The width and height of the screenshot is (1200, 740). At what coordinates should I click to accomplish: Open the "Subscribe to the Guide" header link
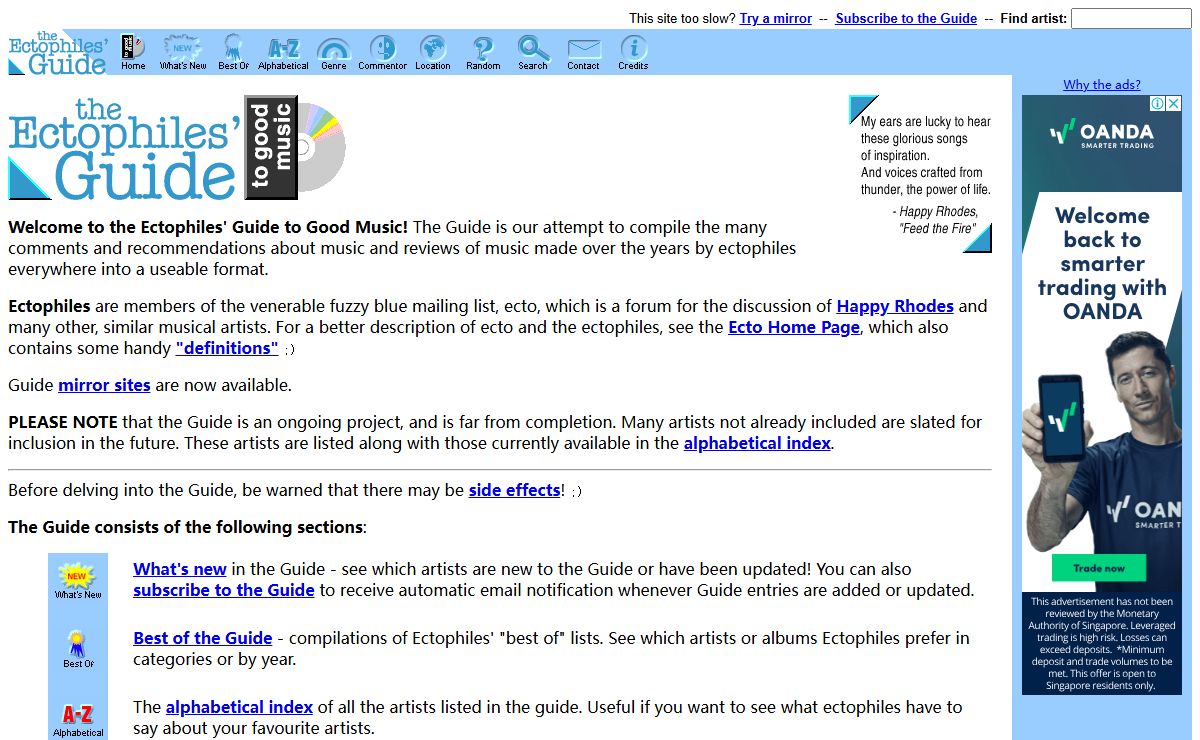click(906, 18)
